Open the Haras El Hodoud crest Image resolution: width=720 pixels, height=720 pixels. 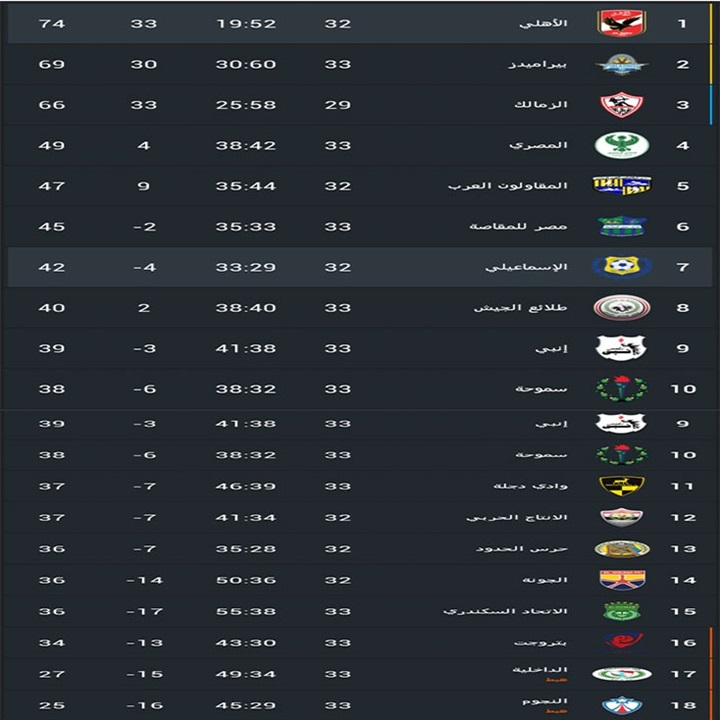coord(621,549)
